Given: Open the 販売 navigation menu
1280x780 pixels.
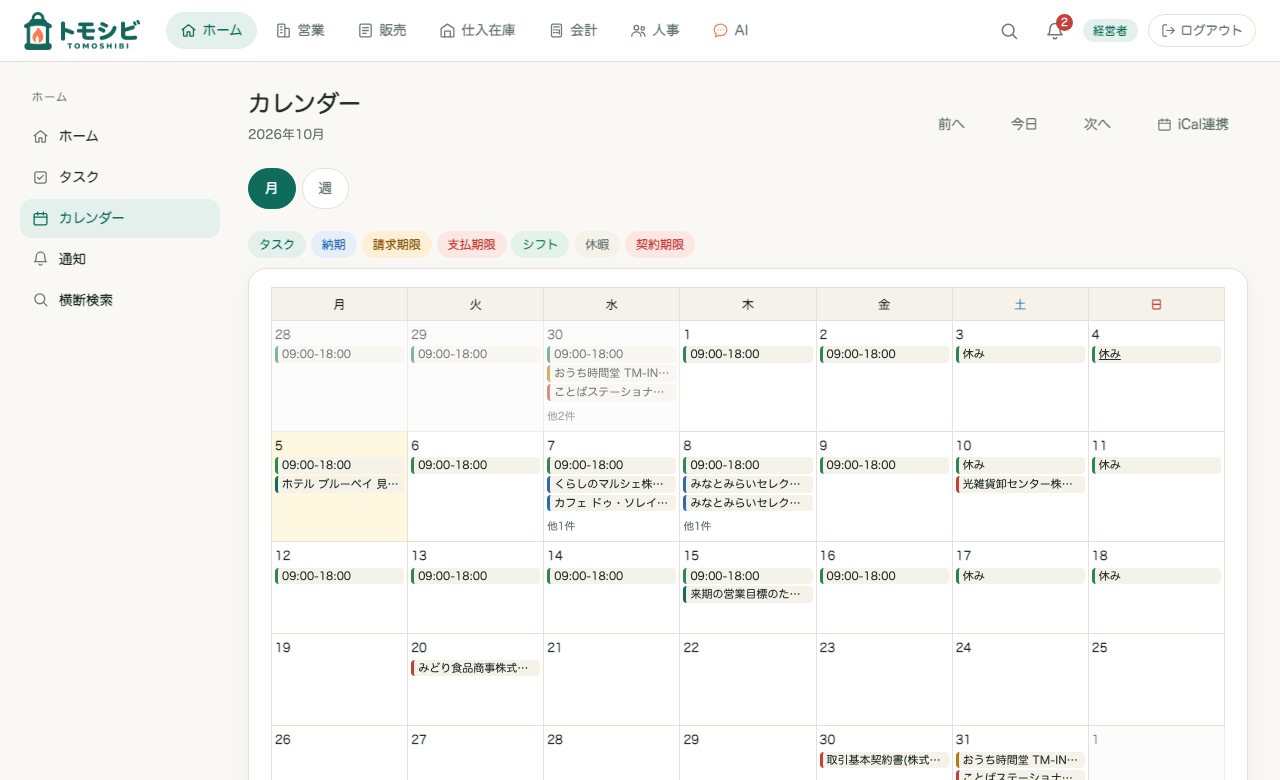Looking at the screenshot, I should (x=382, y=31).
